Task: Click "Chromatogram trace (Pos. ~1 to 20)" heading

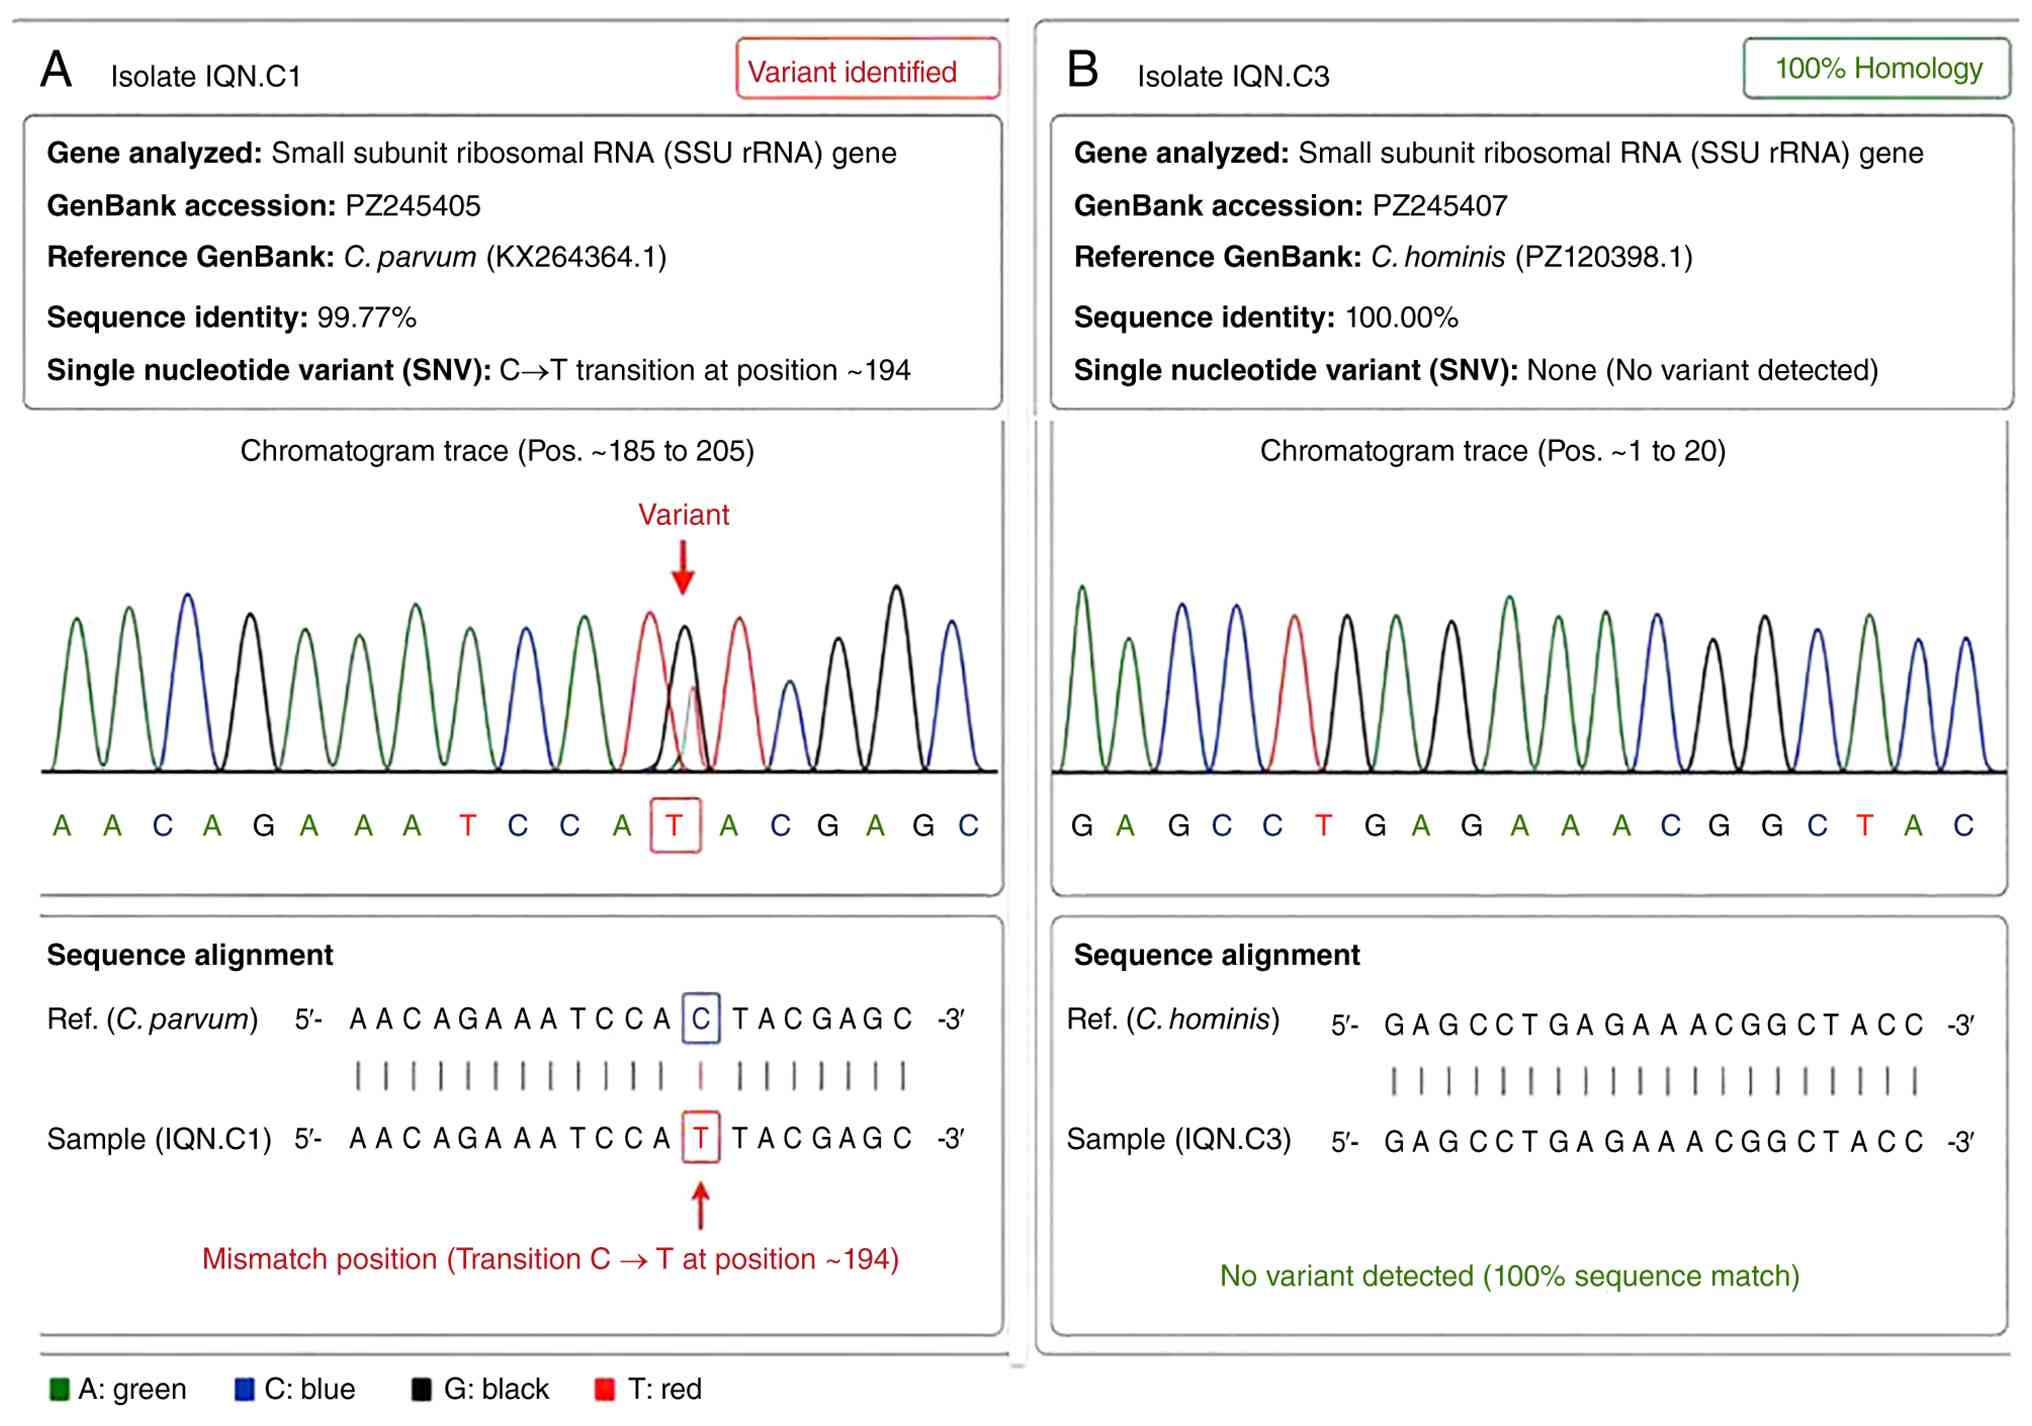Action: tap(1493, 451)
